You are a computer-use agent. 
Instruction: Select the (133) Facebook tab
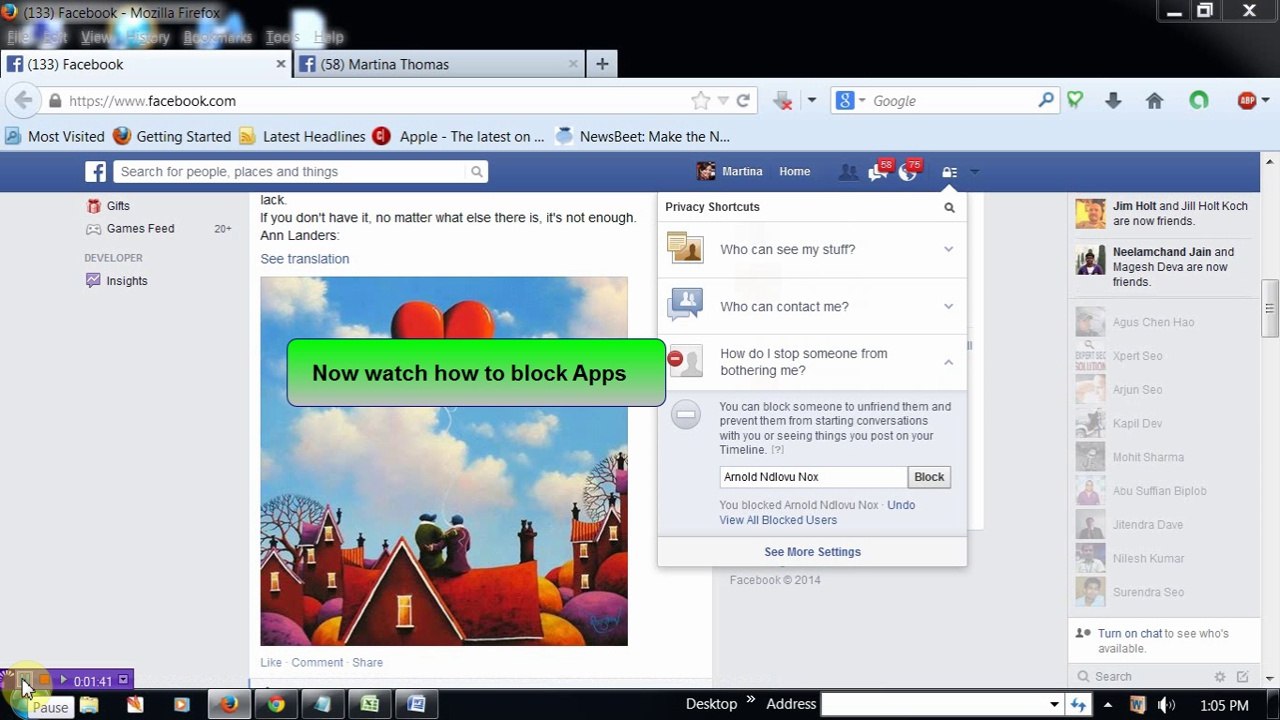[145, 64]
